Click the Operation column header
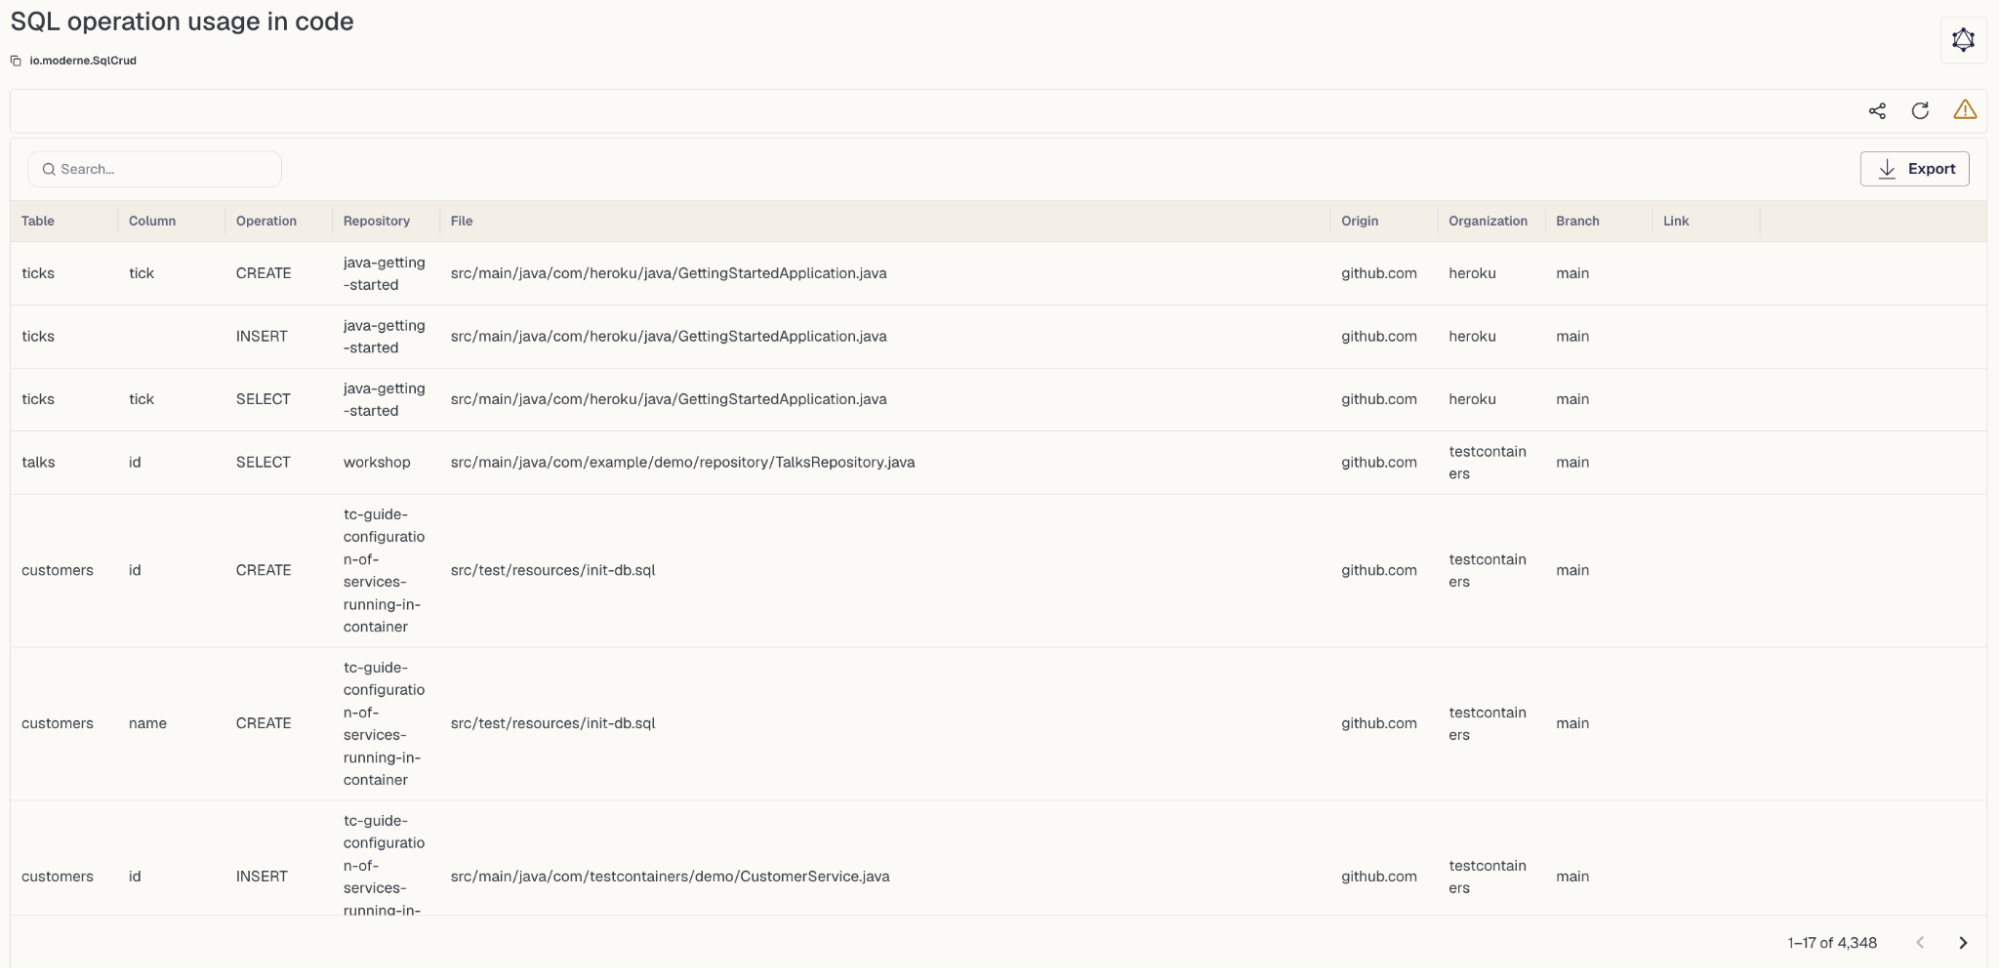The width and height of the screenshot is (1999, 969). tap(266, 221)
